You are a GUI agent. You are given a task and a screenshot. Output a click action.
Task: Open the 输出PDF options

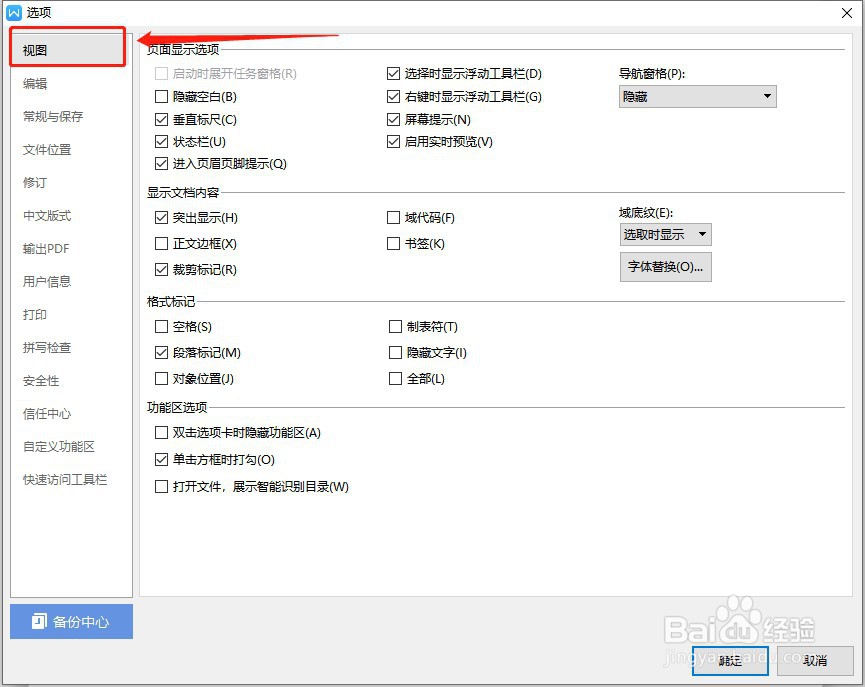coord(46,248)
